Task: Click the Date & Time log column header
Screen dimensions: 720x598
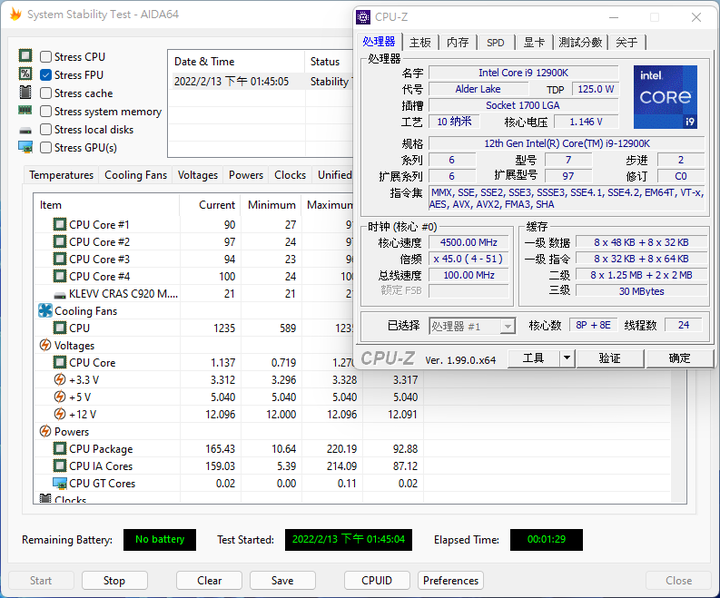Action: 236,62
